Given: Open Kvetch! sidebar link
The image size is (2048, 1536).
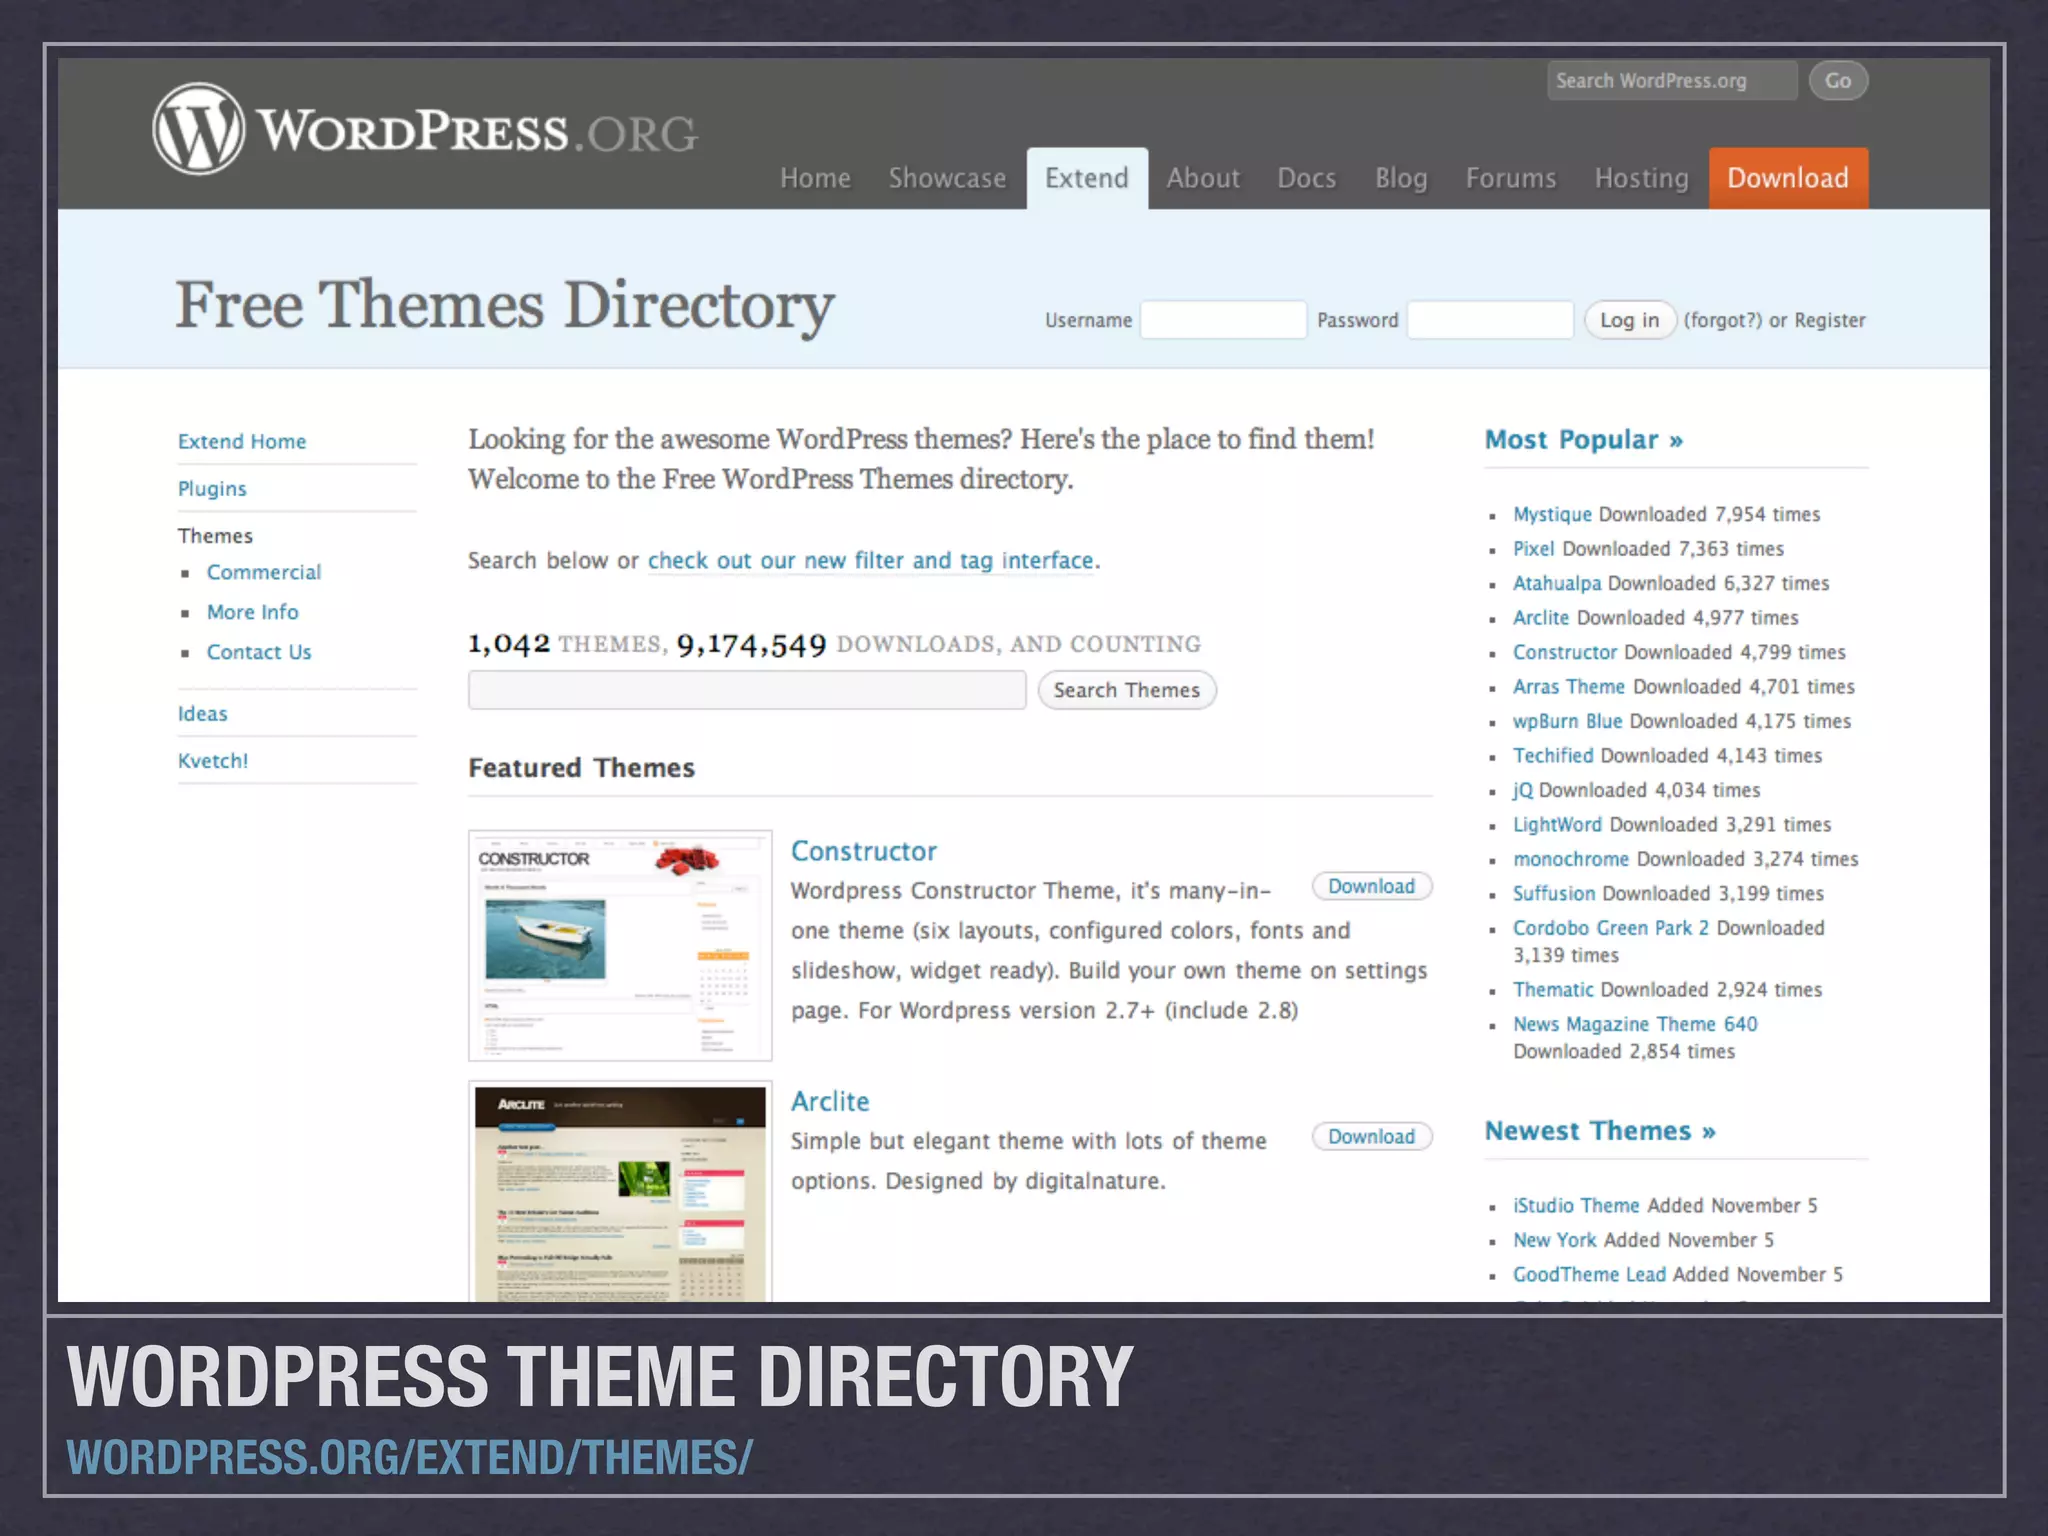Looking at the screenshot, I should [x=213, y=760].
